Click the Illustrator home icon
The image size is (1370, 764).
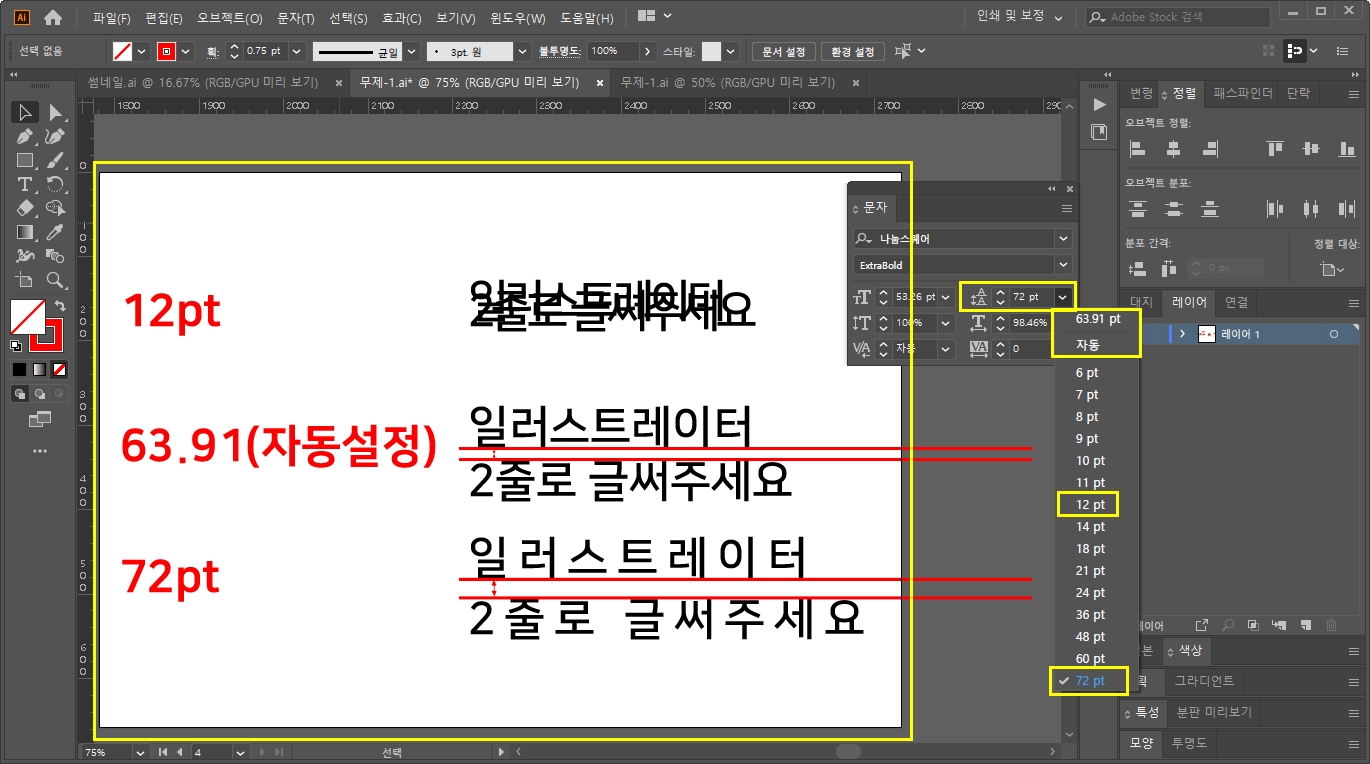[53, 17]
